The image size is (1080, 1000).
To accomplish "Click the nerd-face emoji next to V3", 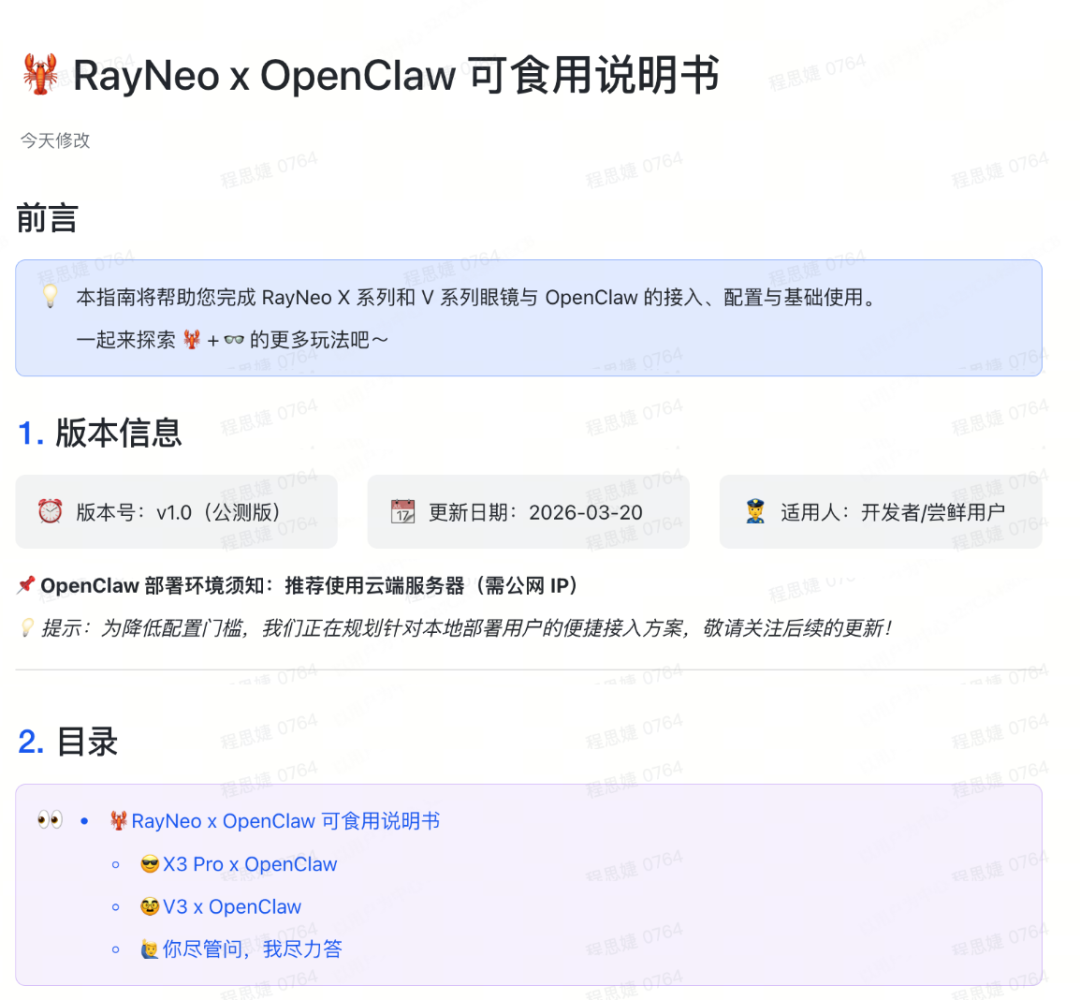I will click(150, 908).
